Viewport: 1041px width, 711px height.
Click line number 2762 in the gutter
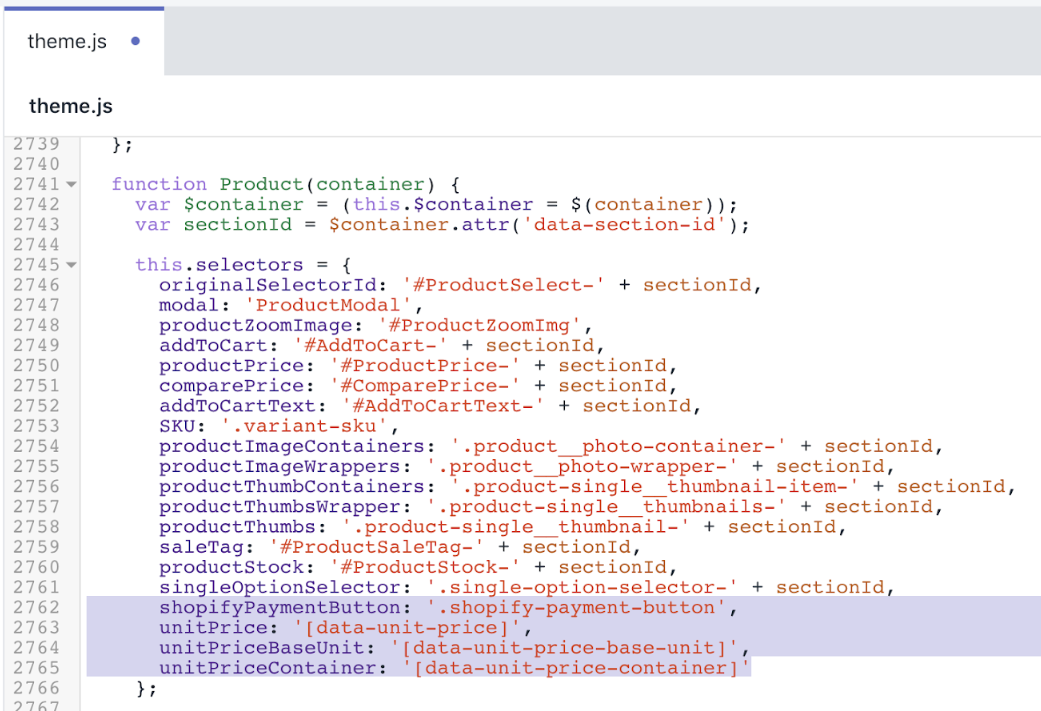(36, 607)
